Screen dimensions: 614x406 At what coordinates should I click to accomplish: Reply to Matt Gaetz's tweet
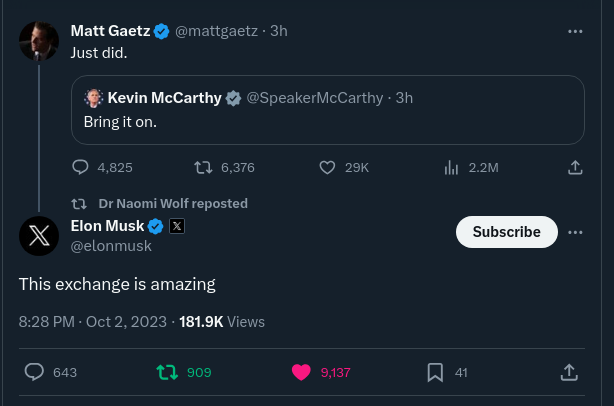pos(82,168)
